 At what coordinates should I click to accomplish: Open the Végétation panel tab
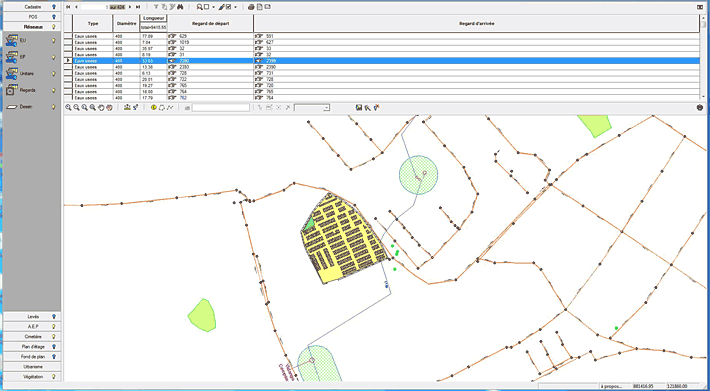32,377
